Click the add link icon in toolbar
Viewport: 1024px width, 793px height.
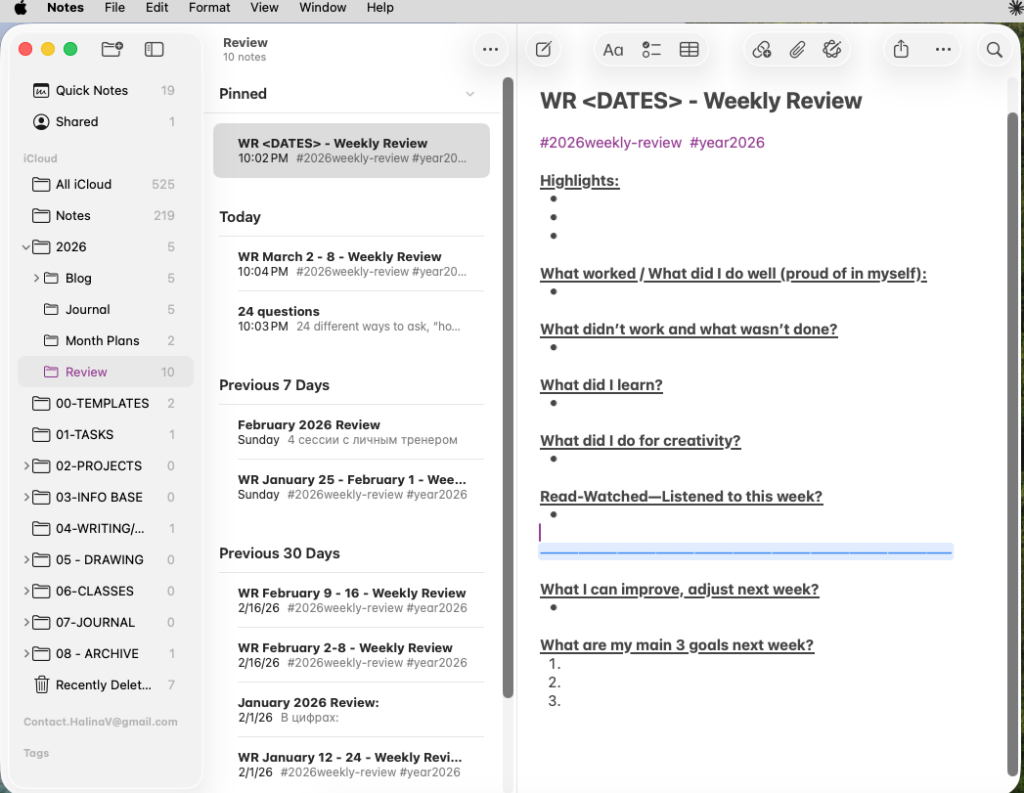point(762,49)
